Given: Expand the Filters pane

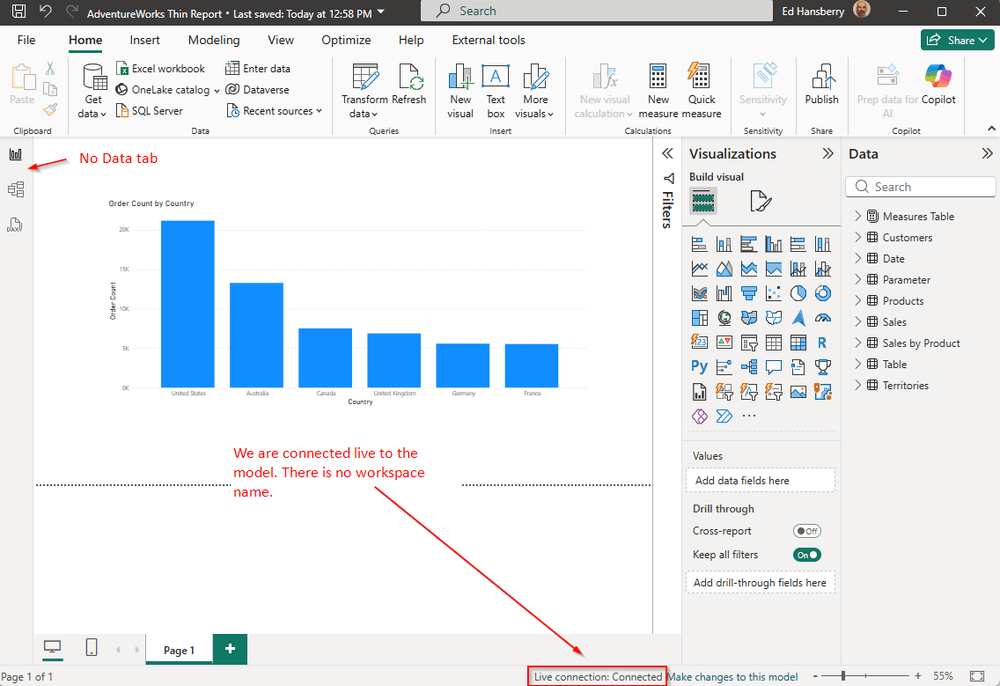Looking at the screenshot, I should click(x=668, y=154).
